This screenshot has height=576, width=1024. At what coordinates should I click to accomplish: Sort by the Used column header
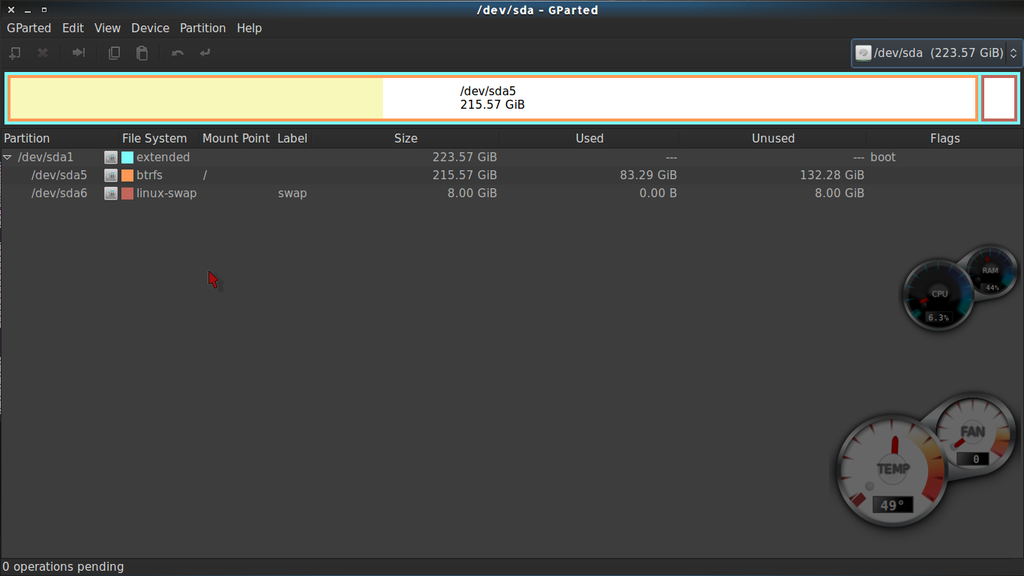(x=589, y=138)
